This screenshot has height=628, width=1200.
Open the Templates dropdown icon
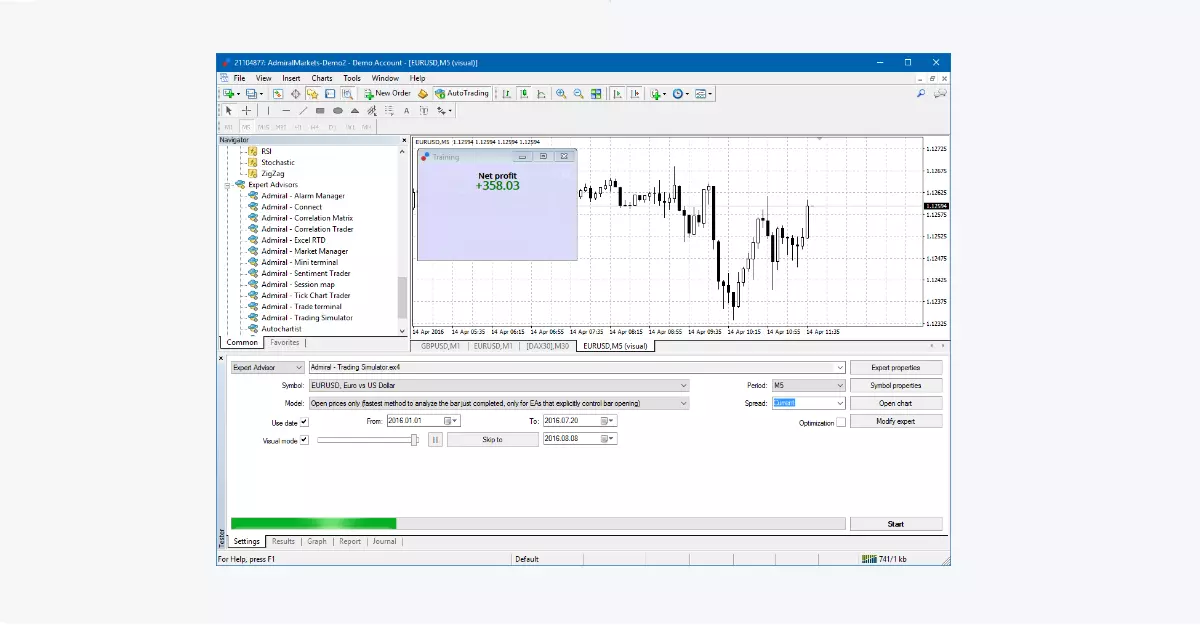point(701,93)
